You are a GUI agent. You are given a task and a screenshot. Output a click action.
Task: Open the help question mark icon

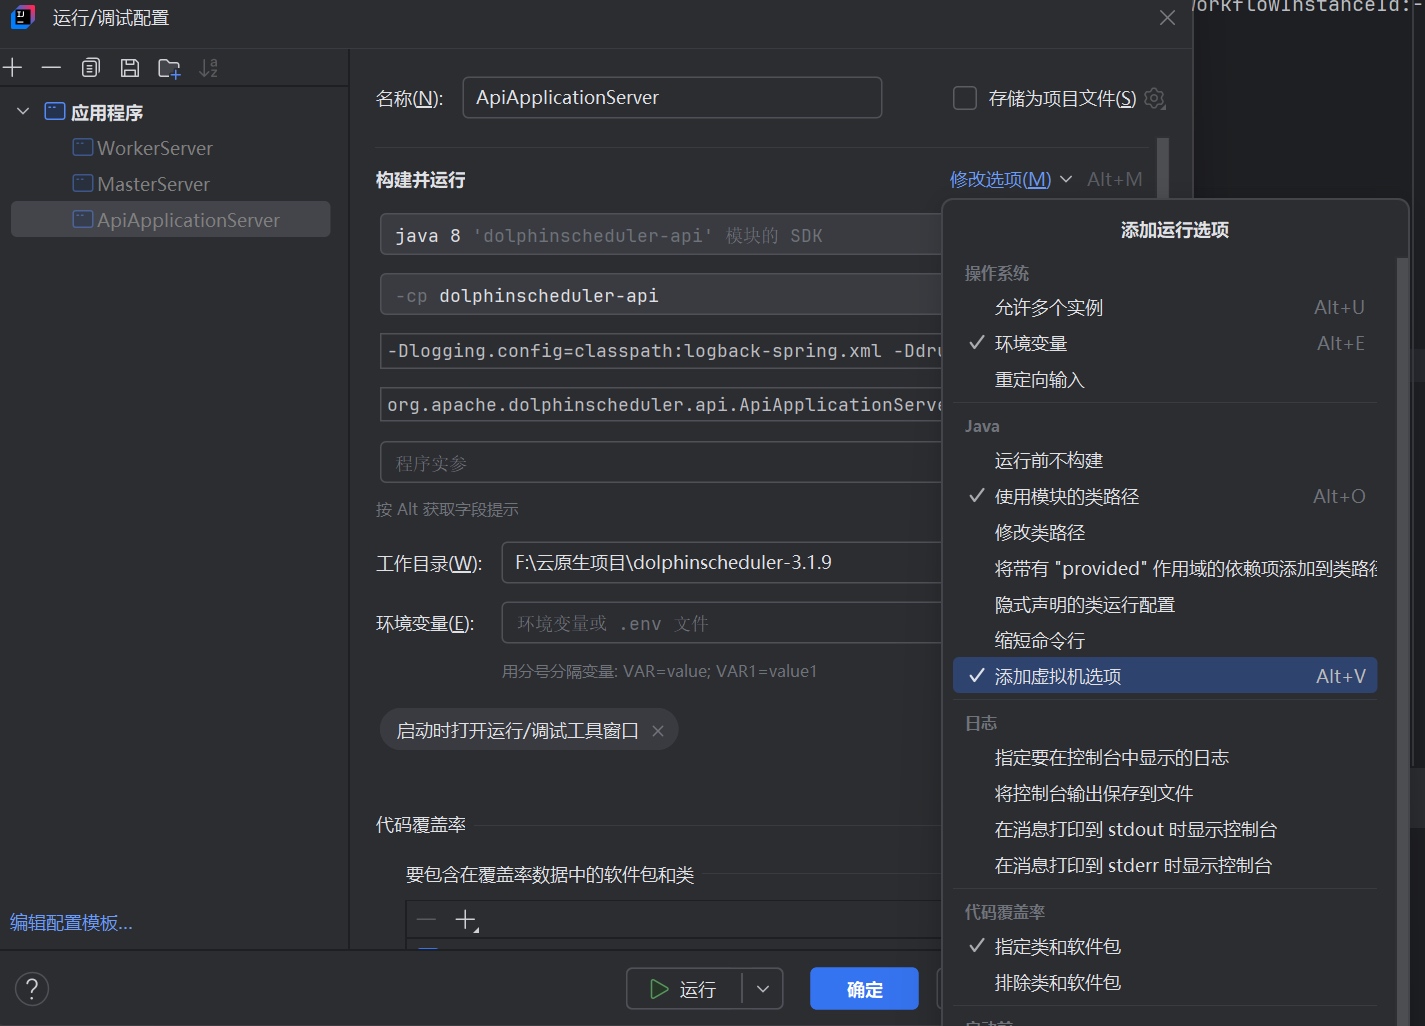point(32,989)
